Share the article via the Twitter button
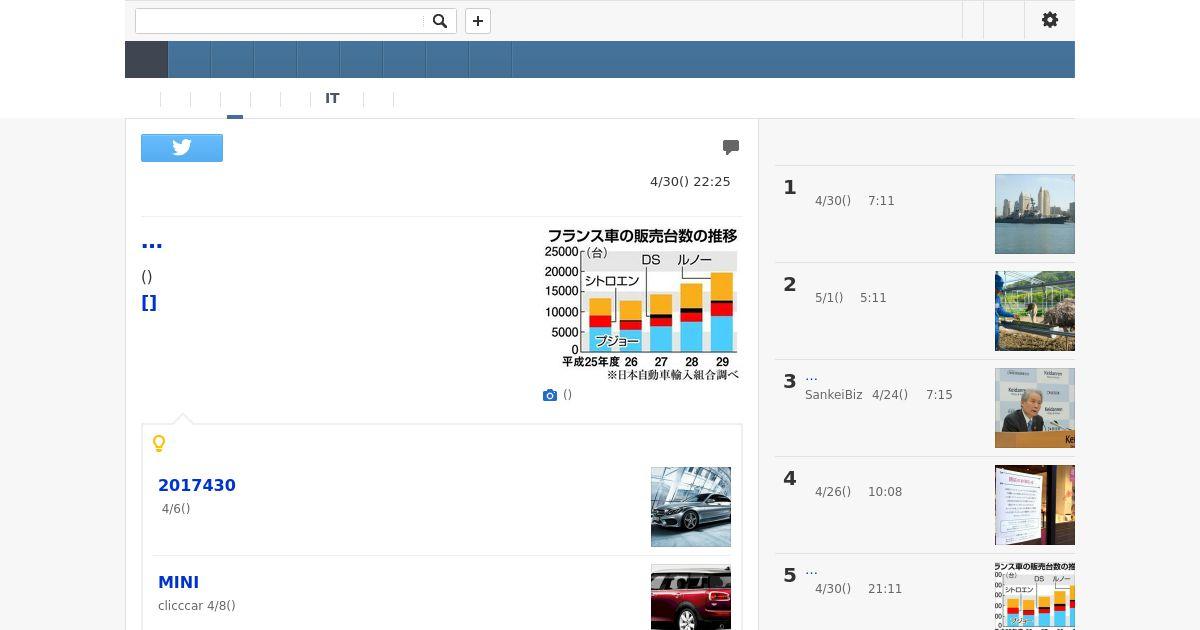This screenshot has width=1200, height=630. [182, 148]
